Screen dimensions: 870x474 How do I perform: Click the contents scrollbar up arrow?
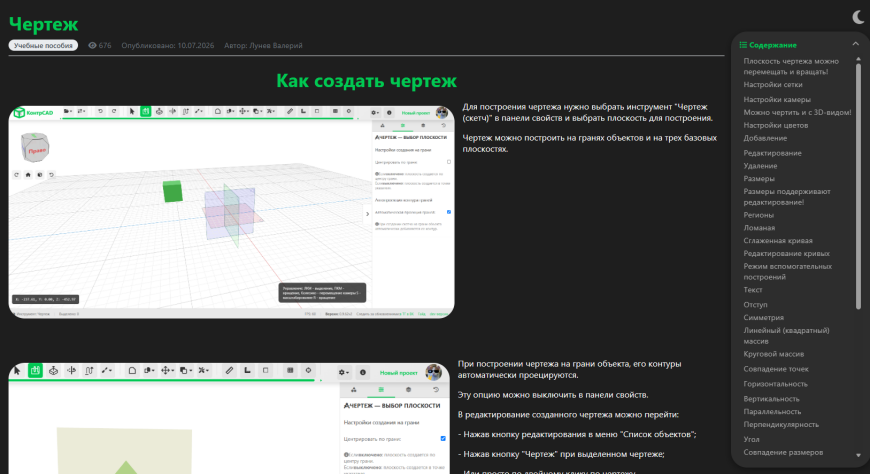point(858,59)
